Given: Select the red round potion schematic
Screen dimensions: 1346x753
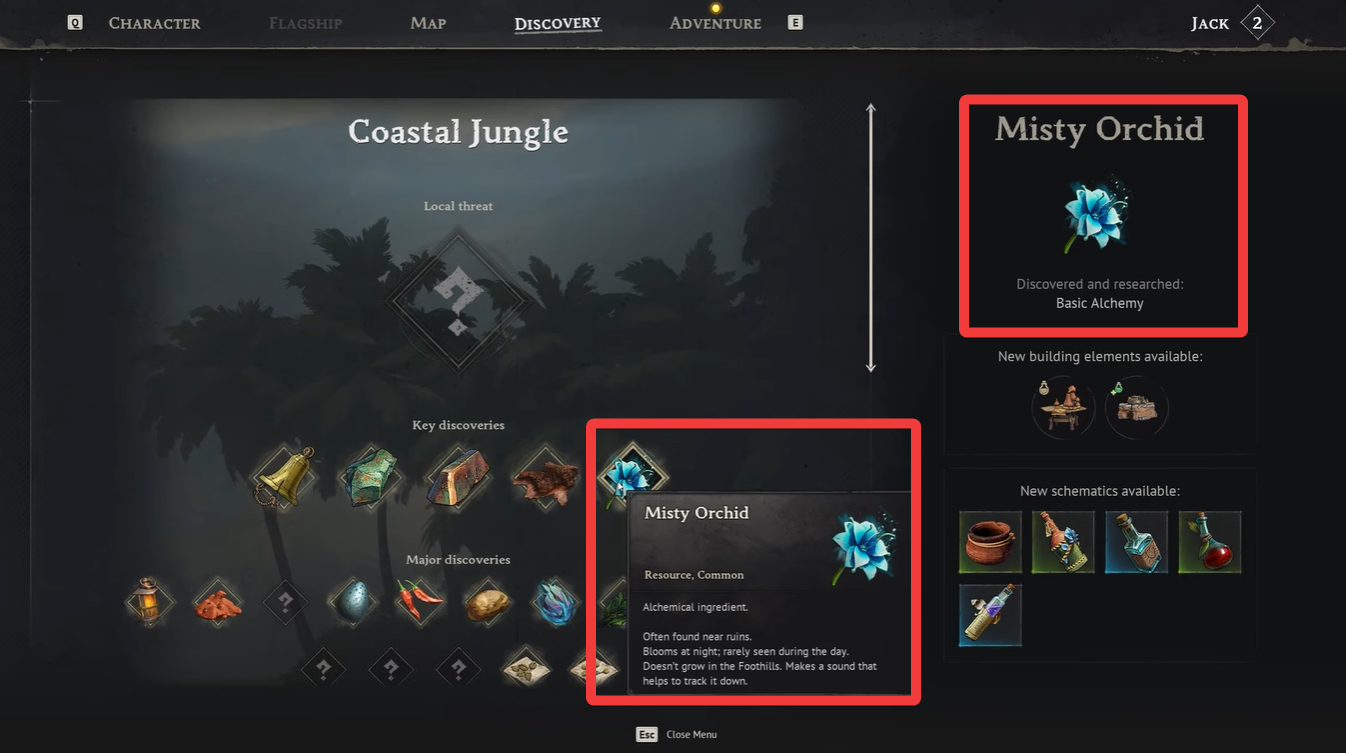Looking at the screenshot, I should pos(1210,542).
